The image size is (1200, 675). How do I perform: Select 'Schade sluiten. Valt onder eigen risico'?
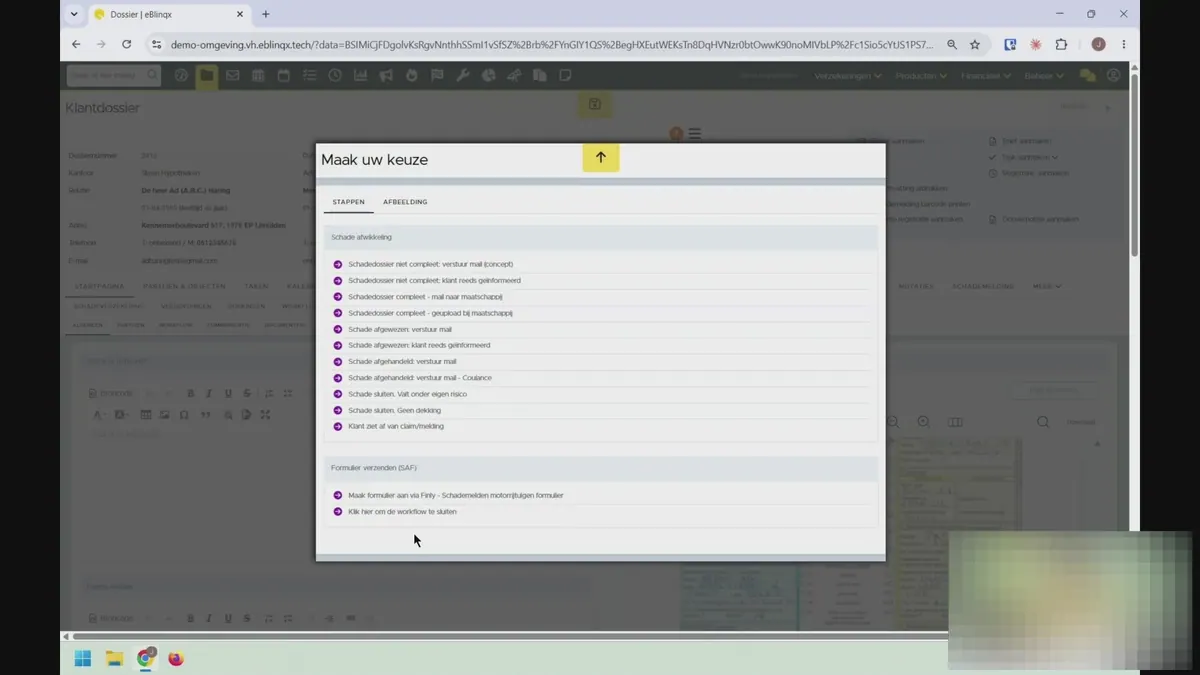(409, 394)
